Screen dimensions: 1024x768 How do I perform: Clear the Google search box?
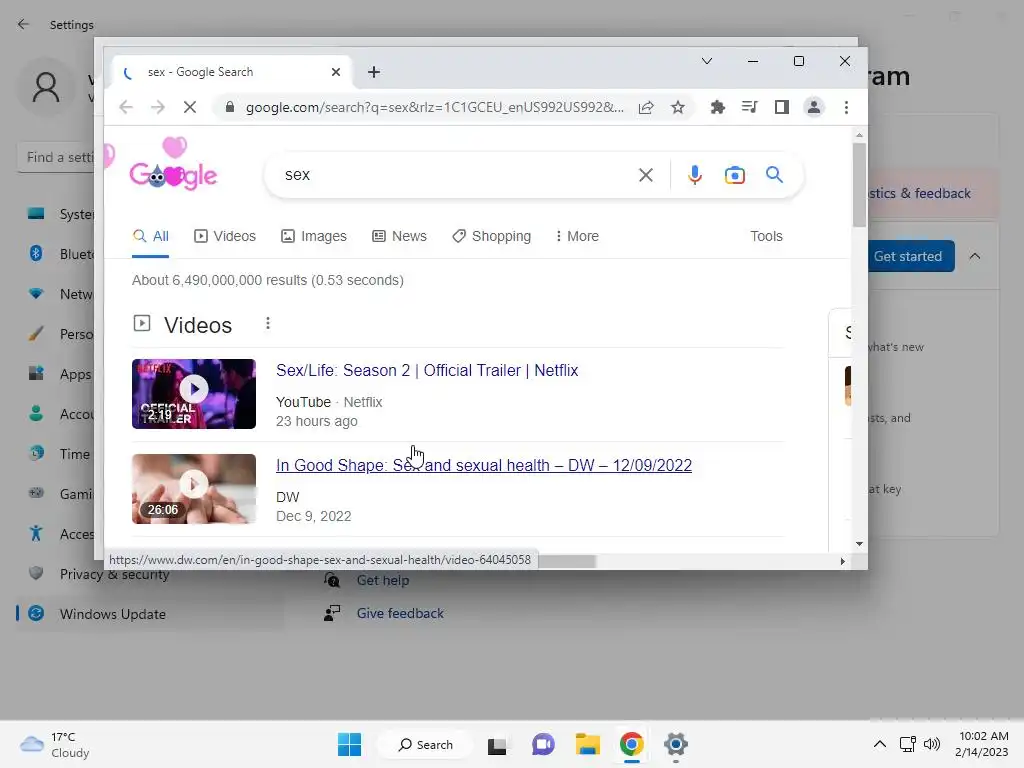point(646,175)
